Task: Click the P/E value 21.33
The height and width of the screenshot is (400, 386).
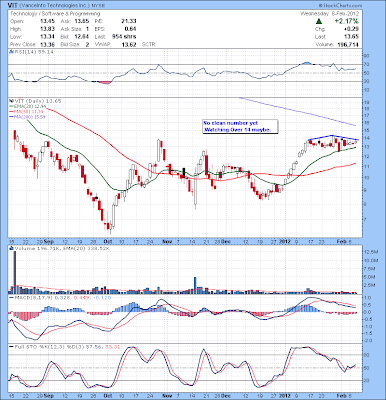Action: (130, 21)
